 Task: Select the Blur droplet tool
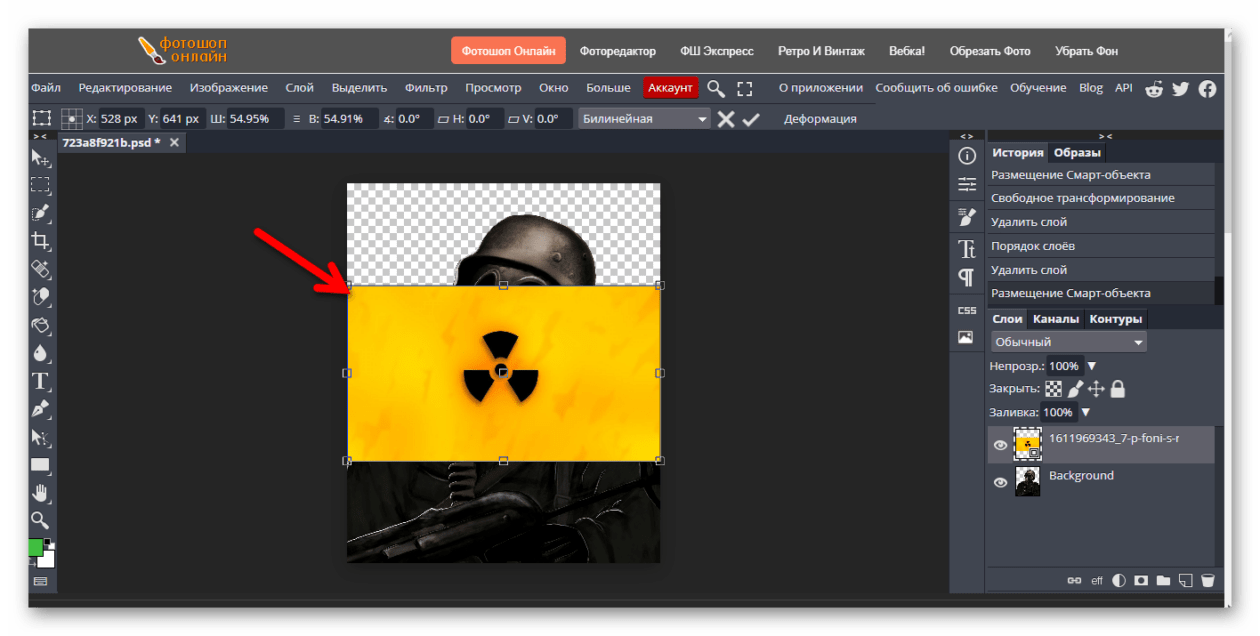[x=40, y=353]
